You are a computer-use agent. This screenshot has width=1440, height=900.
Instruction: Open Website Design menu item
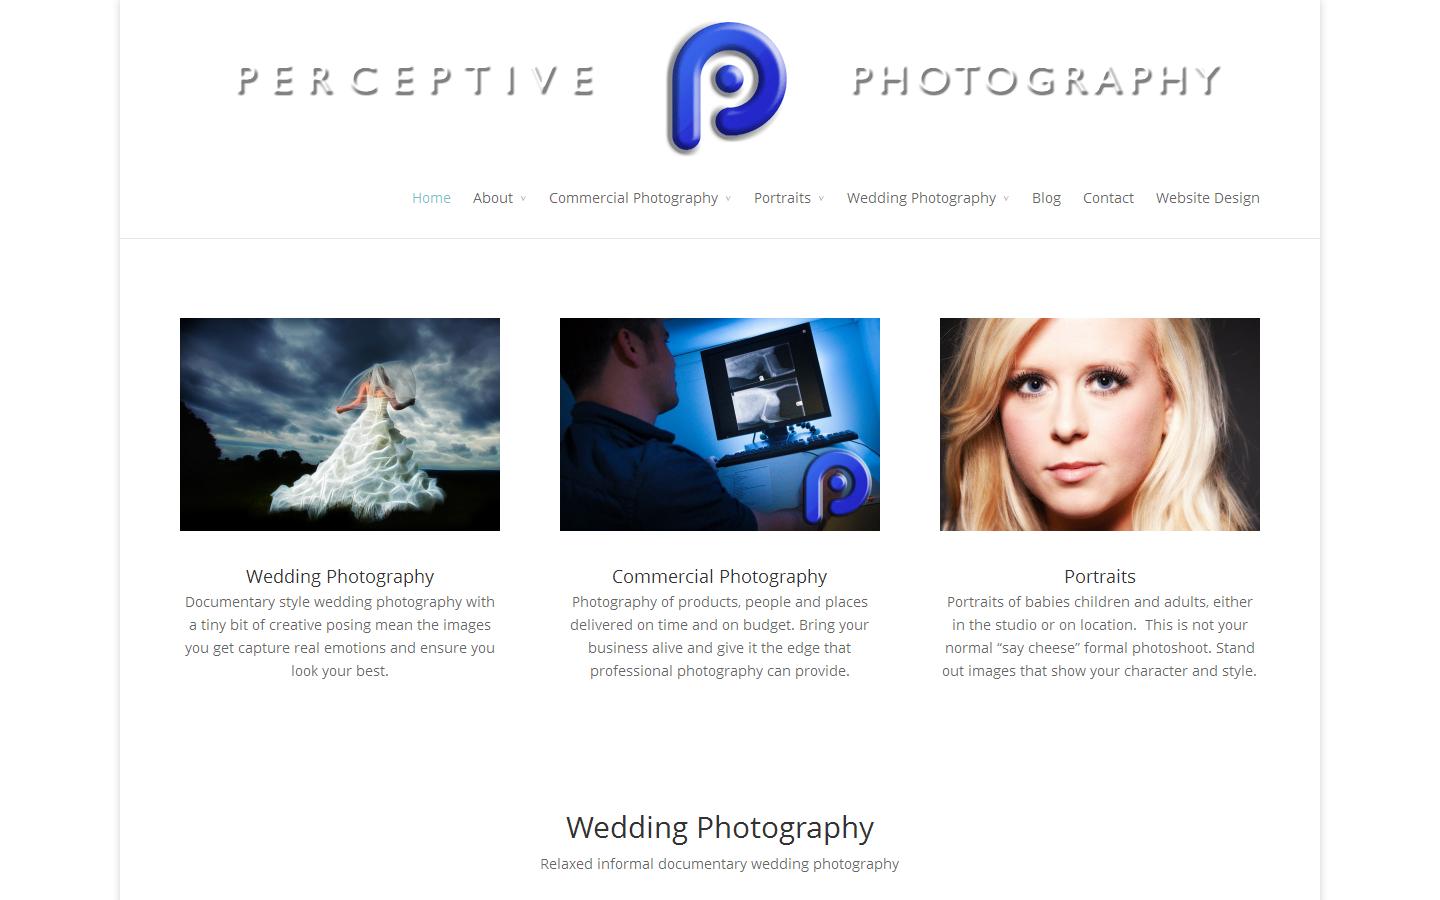[x=1207, y=198]
